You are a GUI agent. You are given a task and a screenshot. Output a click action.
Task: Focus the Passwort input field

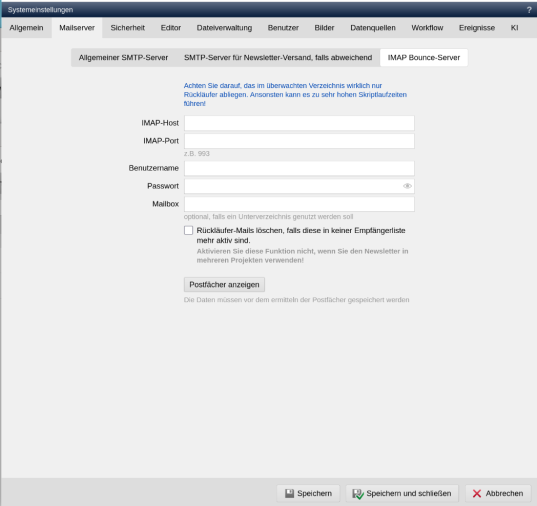pyautogui.click(x=299, y=186)
